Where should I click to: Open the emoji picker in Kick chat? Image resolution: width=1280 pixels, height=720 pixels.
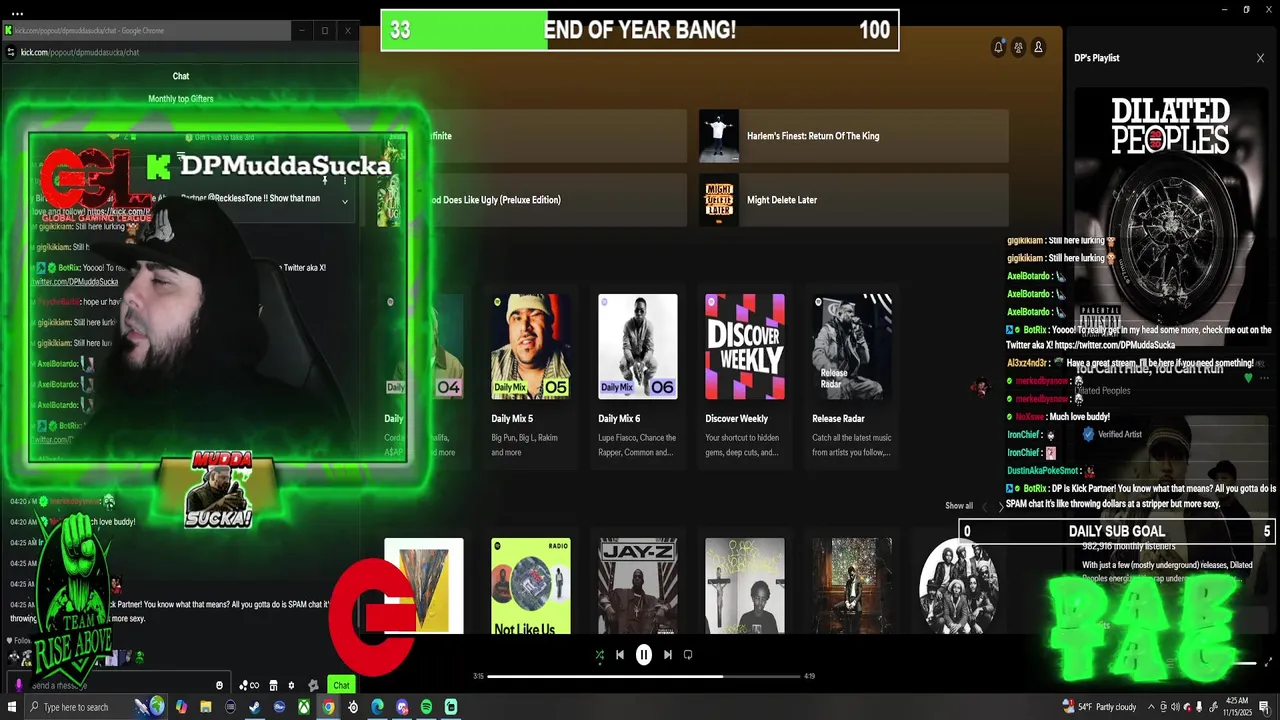(219, 685)
